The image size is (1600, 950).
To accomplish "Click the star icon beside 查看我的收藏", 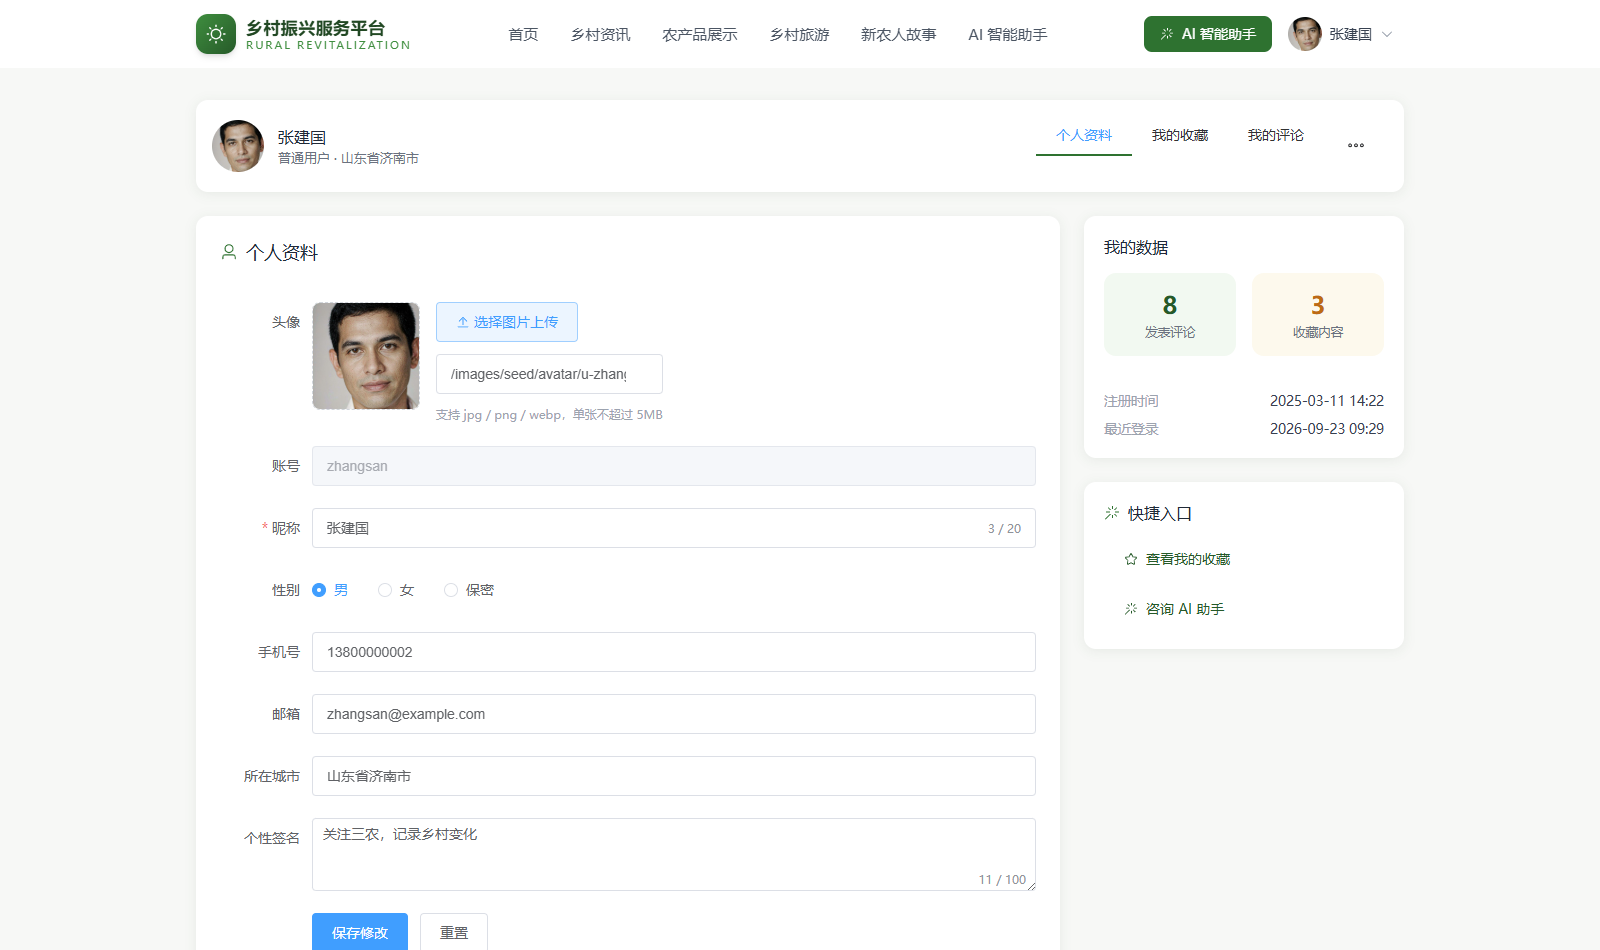I will pos(1131,559).
